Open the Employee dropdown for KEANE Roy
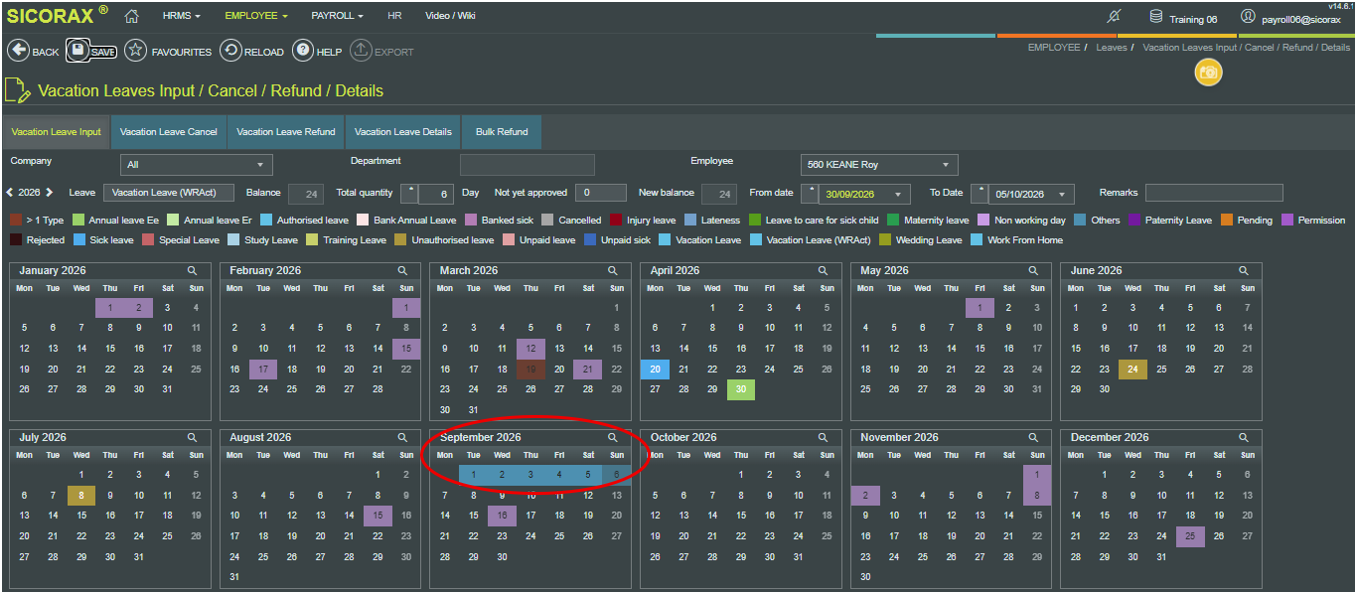The height and width of the screenshot is (592, 1357). coord(879,164)
